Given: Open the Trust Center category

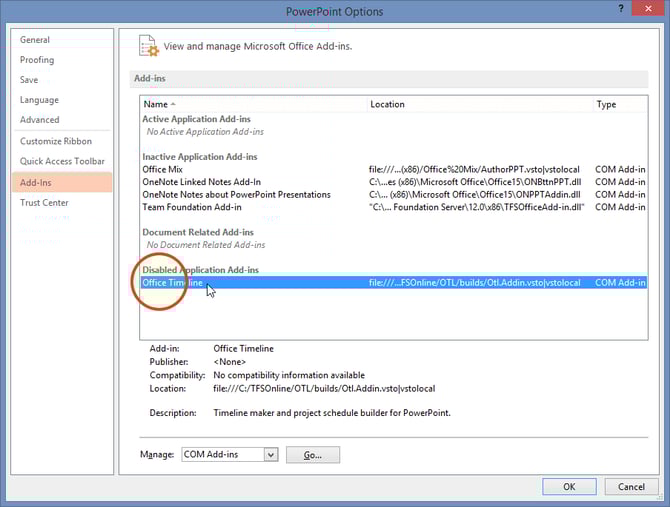Looking at the screenshot, I should click(x=44, y=203).
